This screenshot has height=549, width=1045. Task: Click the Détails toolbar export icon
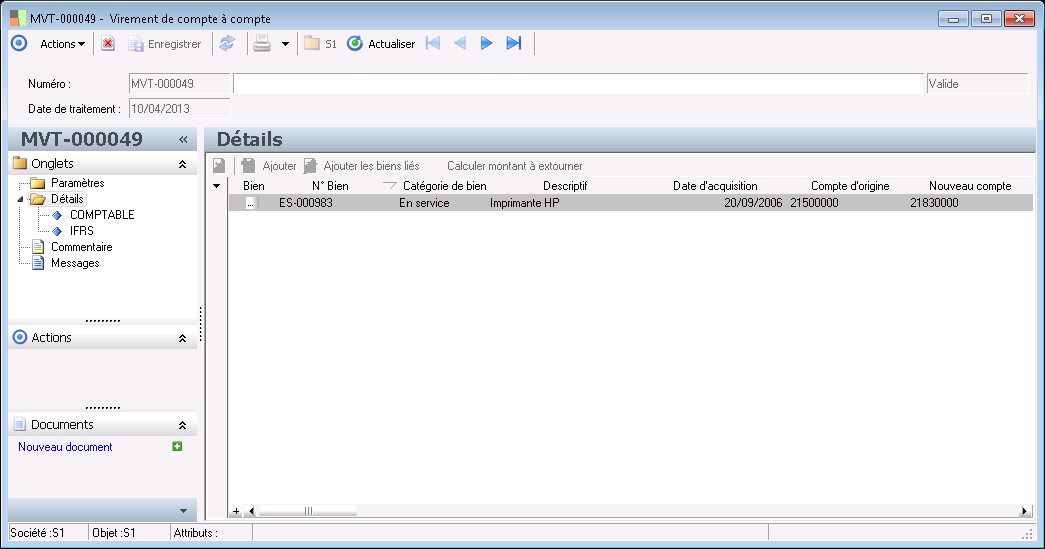click(x=219, y=166)
